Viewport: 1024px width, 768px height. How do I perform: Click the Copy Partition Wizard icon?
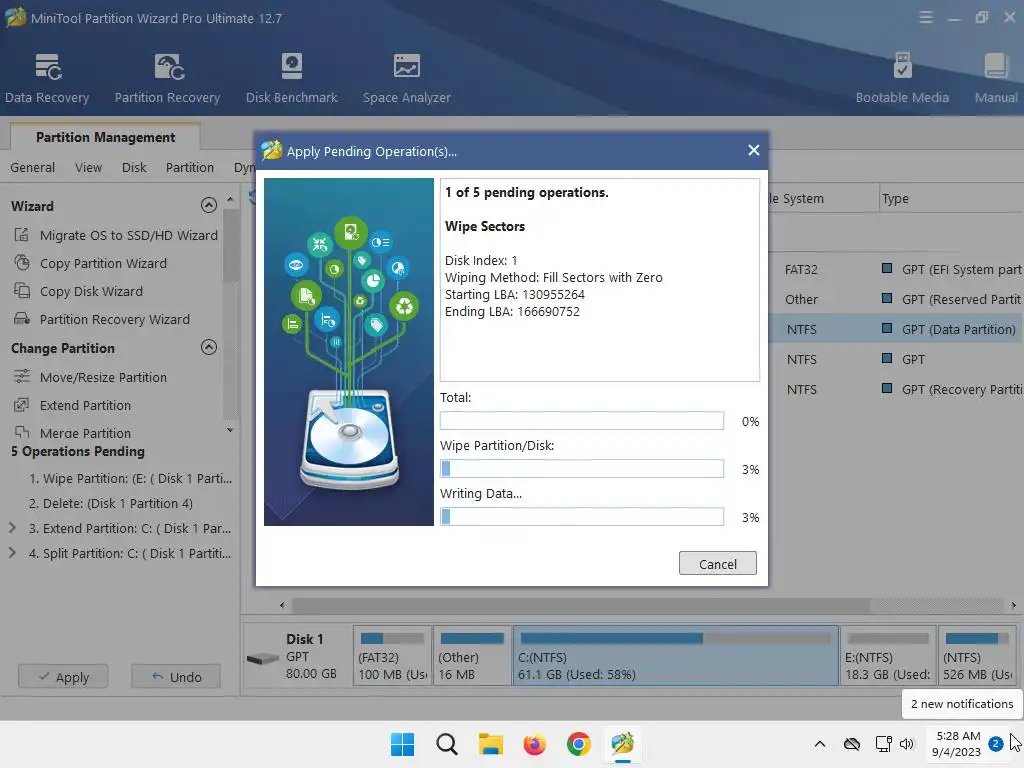pos(22,263)
